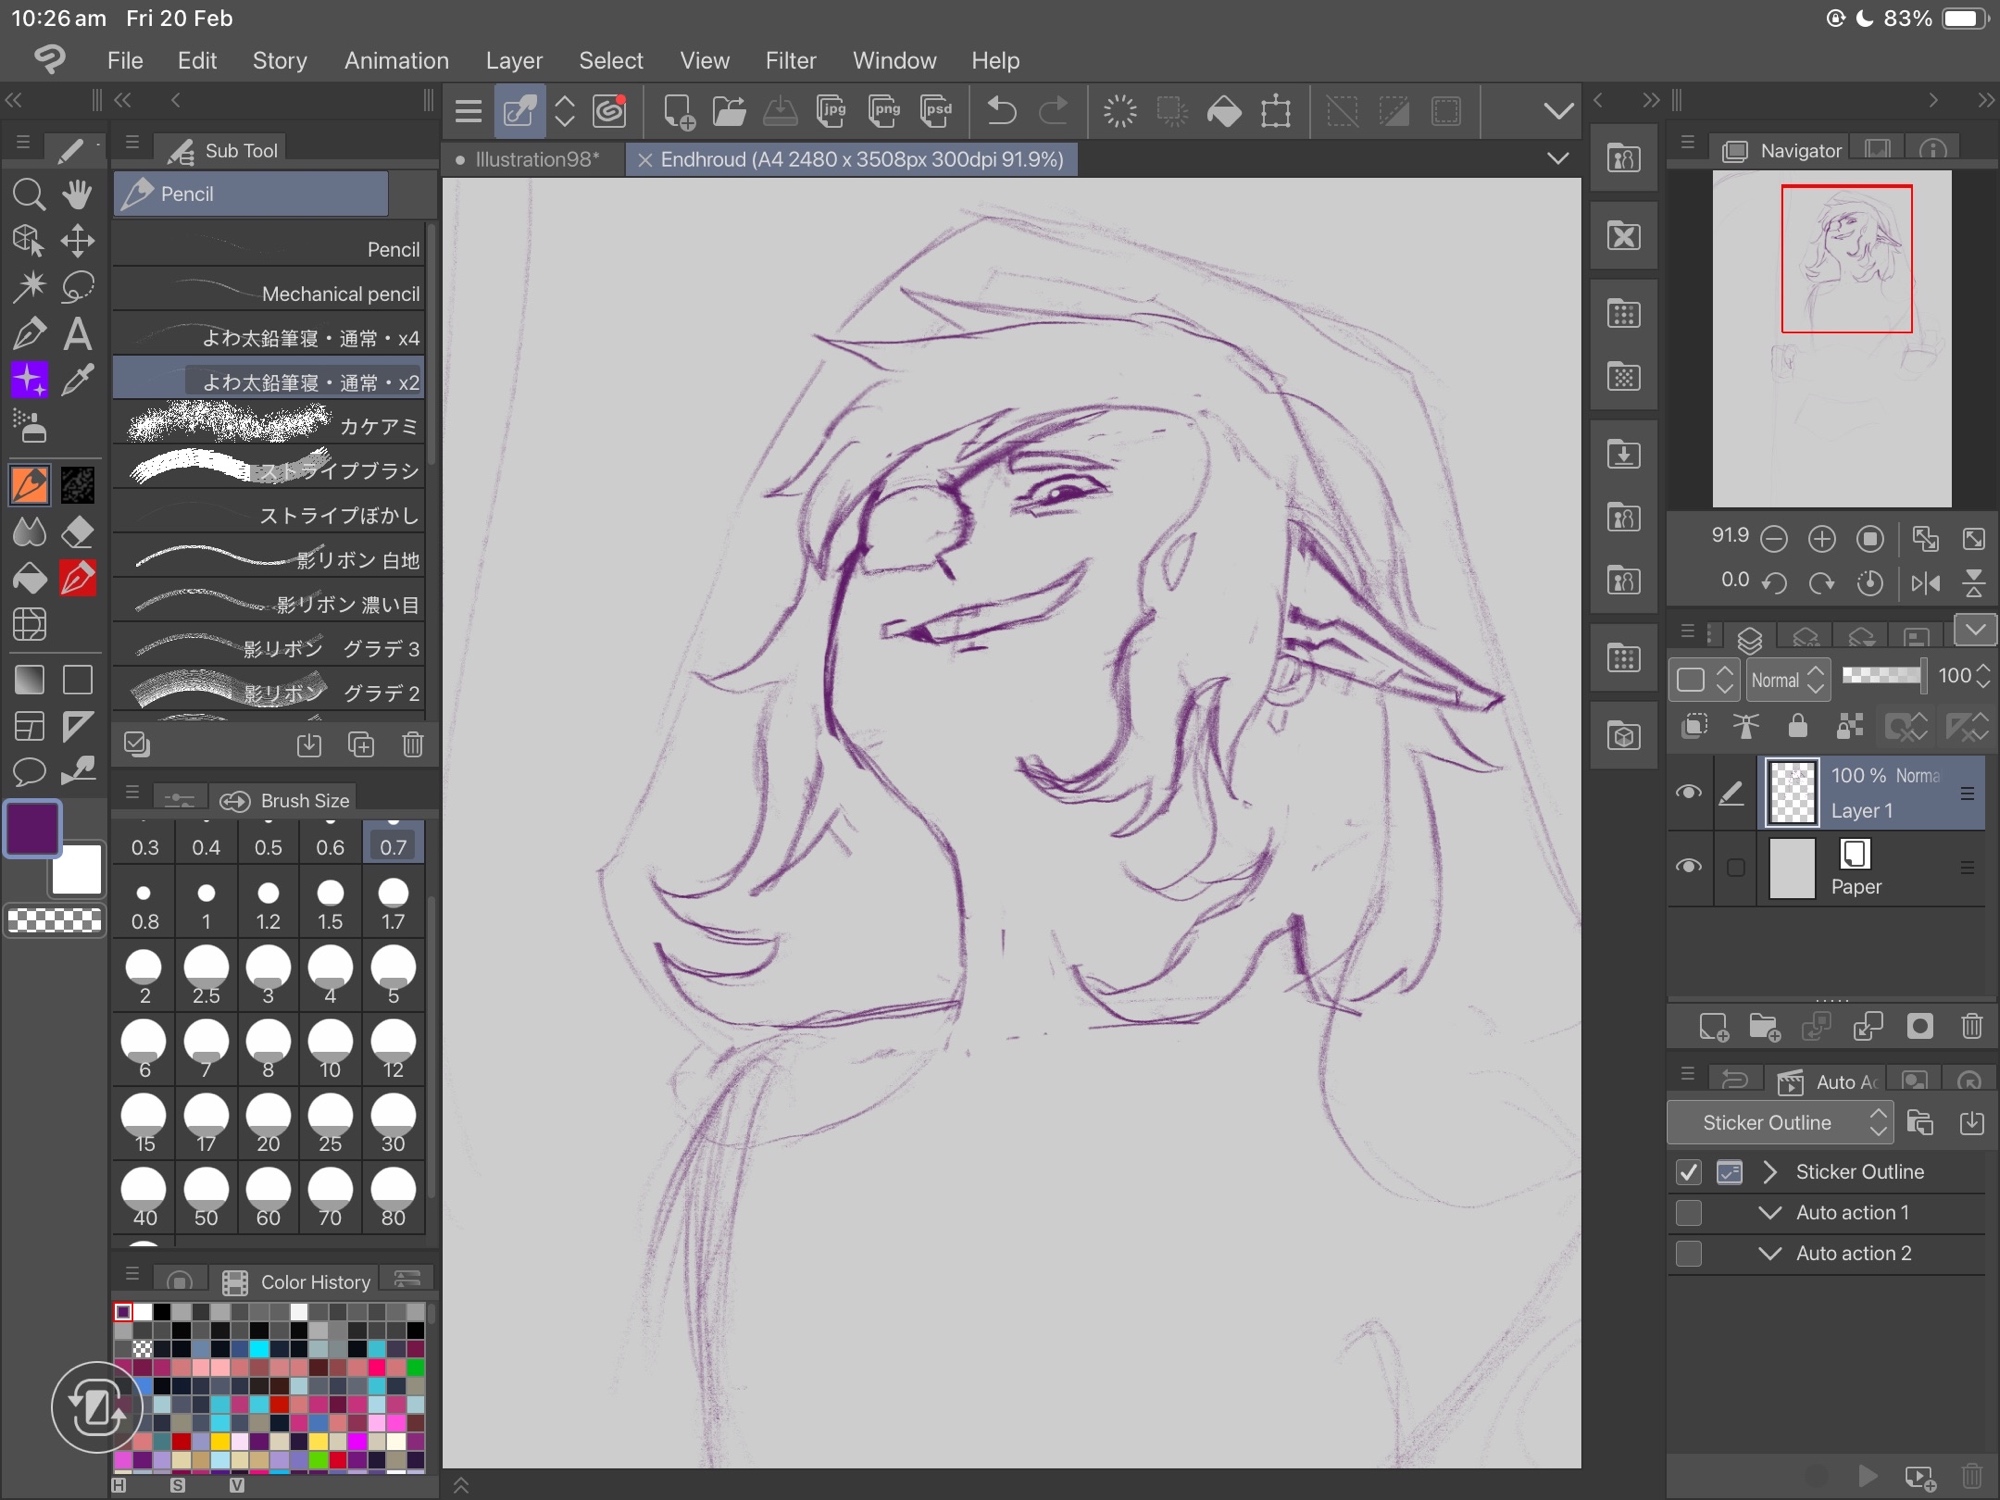Viewport: 2000px width, 1500px height.
Task: Set brush size to 10
Action: pos(330,1049)
